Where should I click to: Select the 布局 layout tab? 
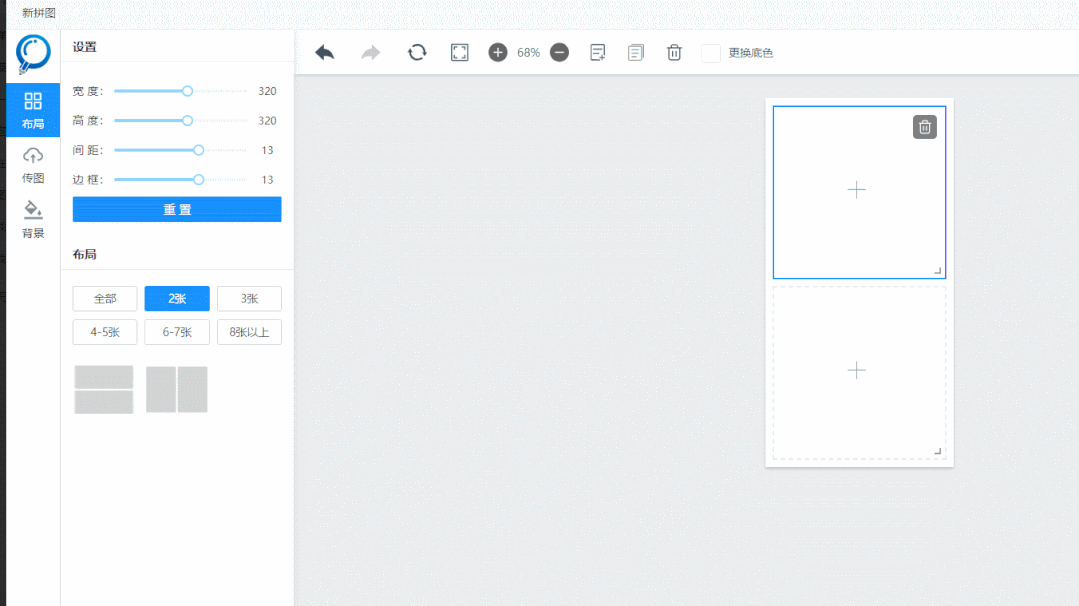pos(33,110)
